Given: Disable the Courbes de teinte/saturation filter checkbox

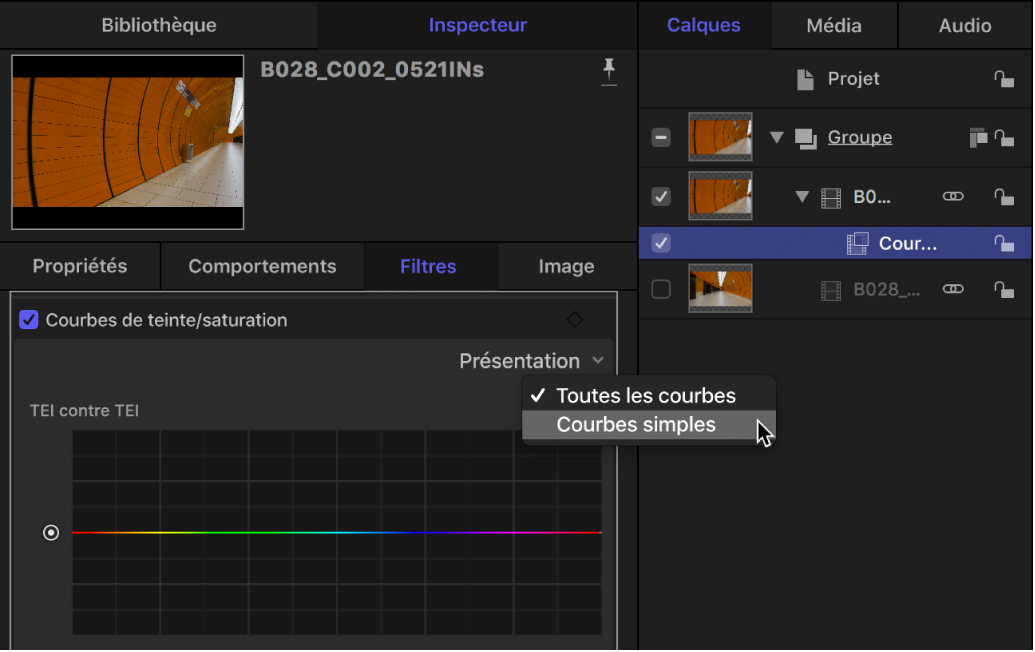Looking at the screenshot, I should pyautogui.click(x=29, y=320).
